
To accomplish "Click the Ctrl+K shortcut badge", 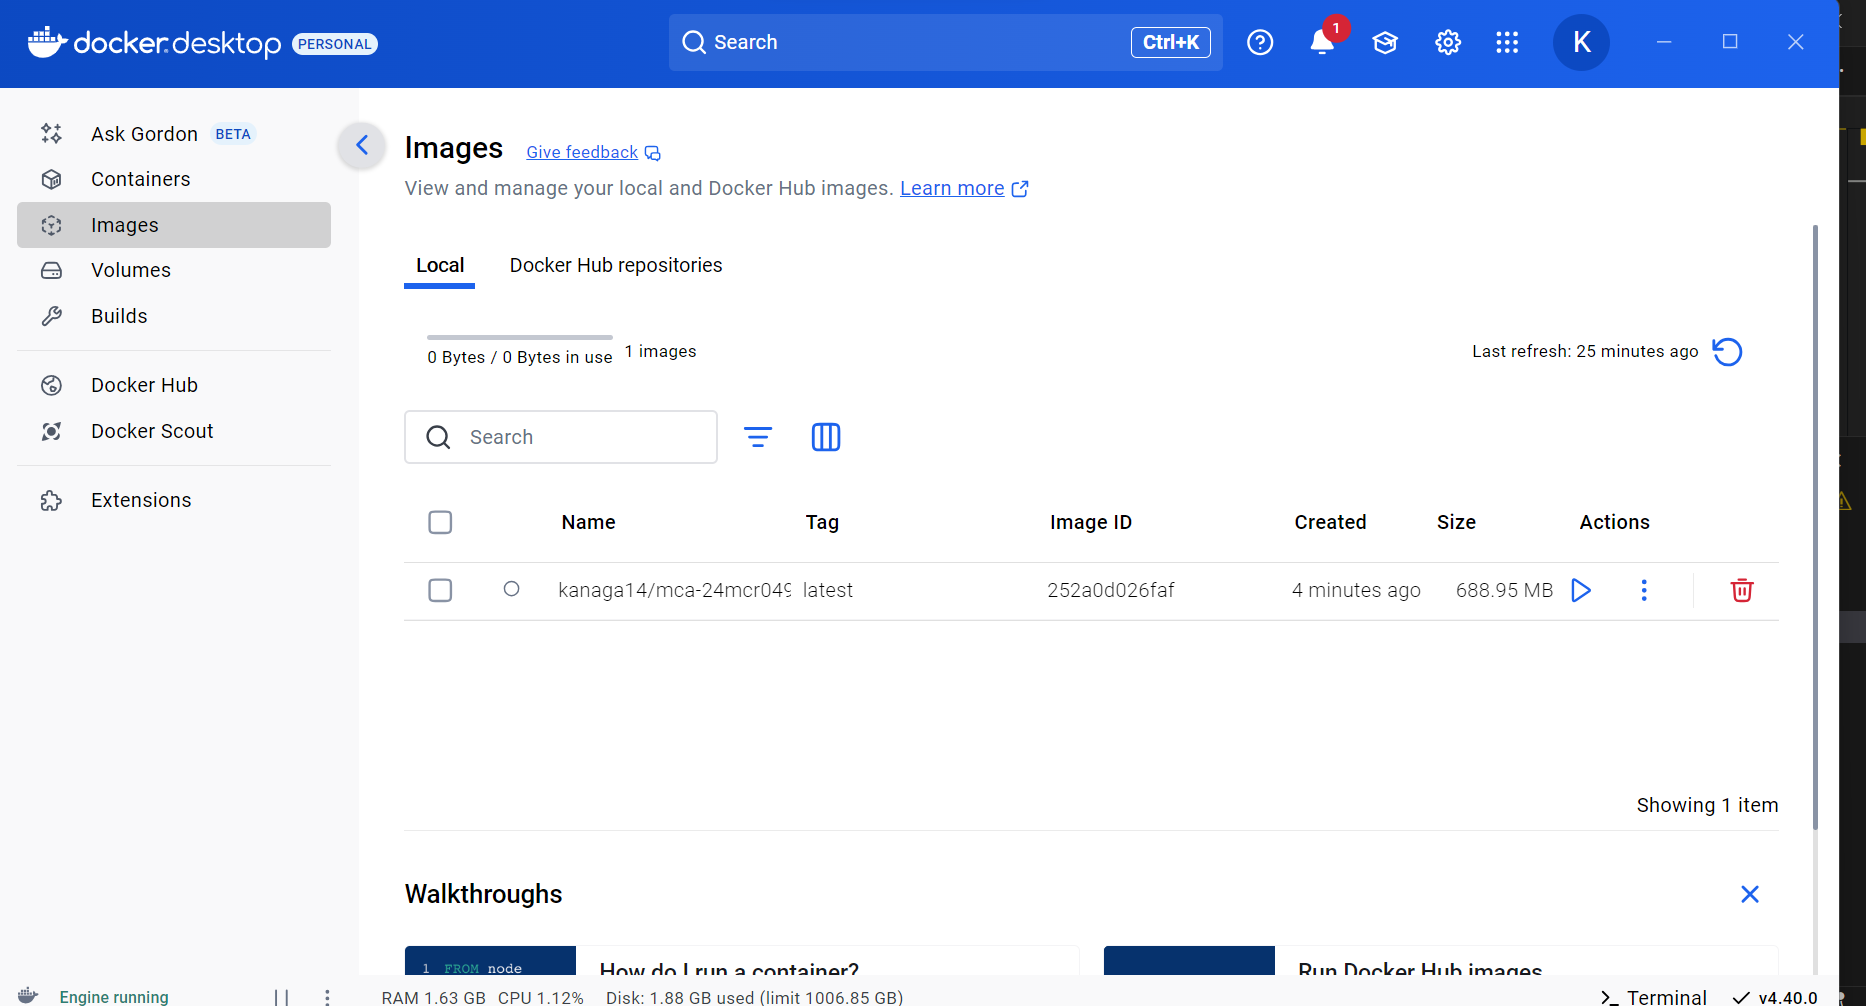I will [x=1170, y=42].
